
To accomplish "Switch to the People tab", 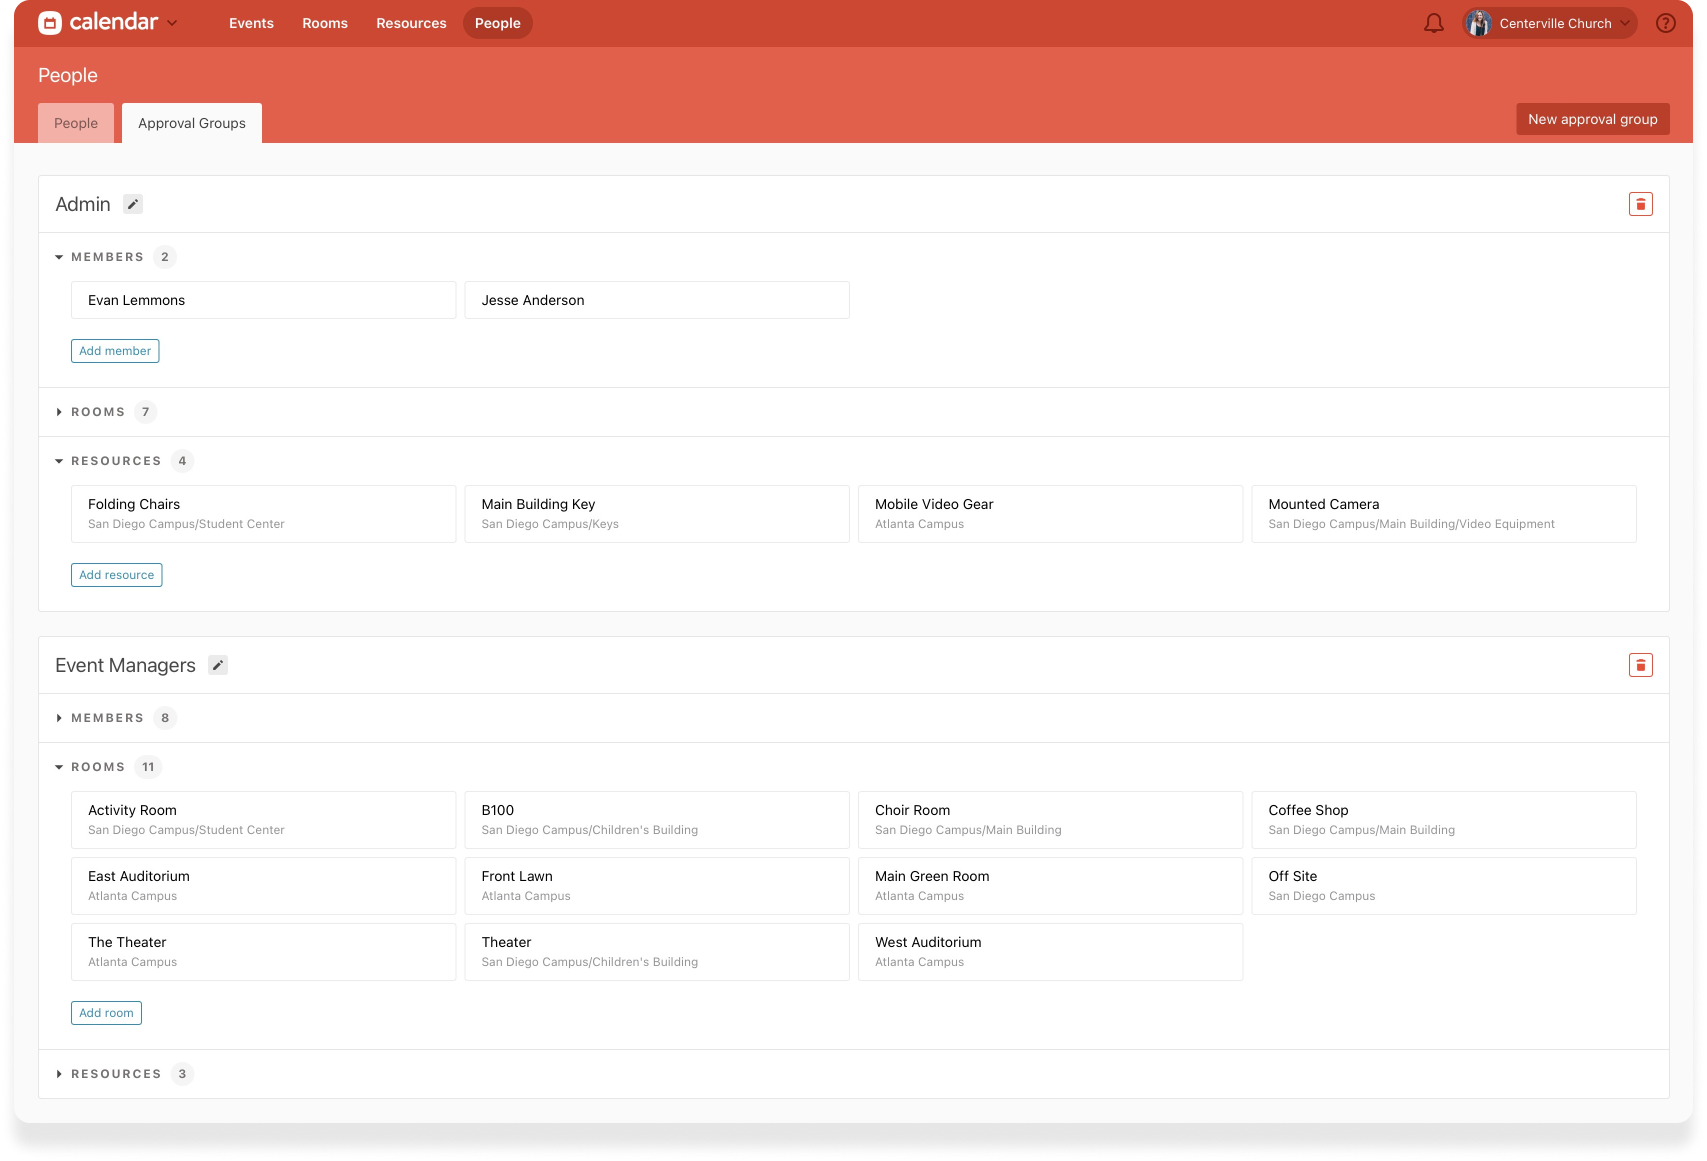I will [x=76, y=123].
